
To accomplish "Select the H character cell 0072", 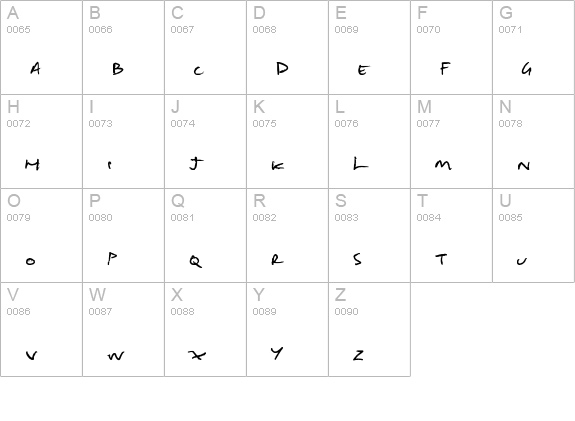I will point(41,142).
